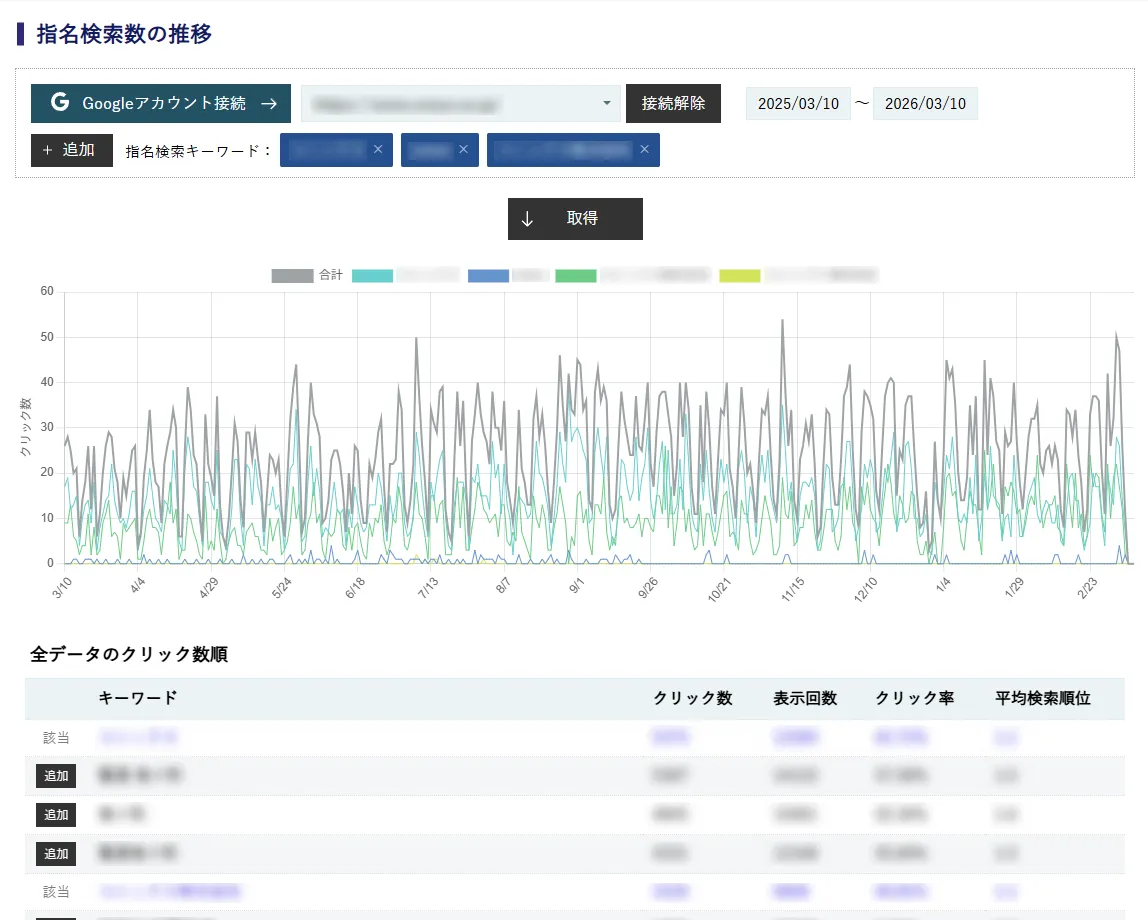Click the end date field showing 2026/03/10
The height and width of the screenshot is (920, 1148).
pos(925,103)
